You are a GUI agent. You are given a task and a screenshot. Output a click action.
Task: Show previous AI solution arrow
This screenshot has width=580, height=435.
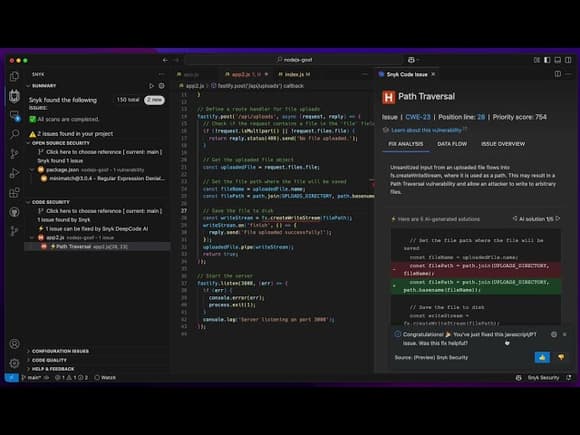point(515,219)
